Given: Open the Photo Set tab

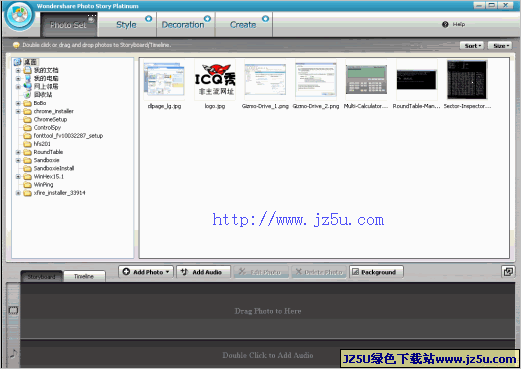Looking at the screenshot, I should pos(69,25).
